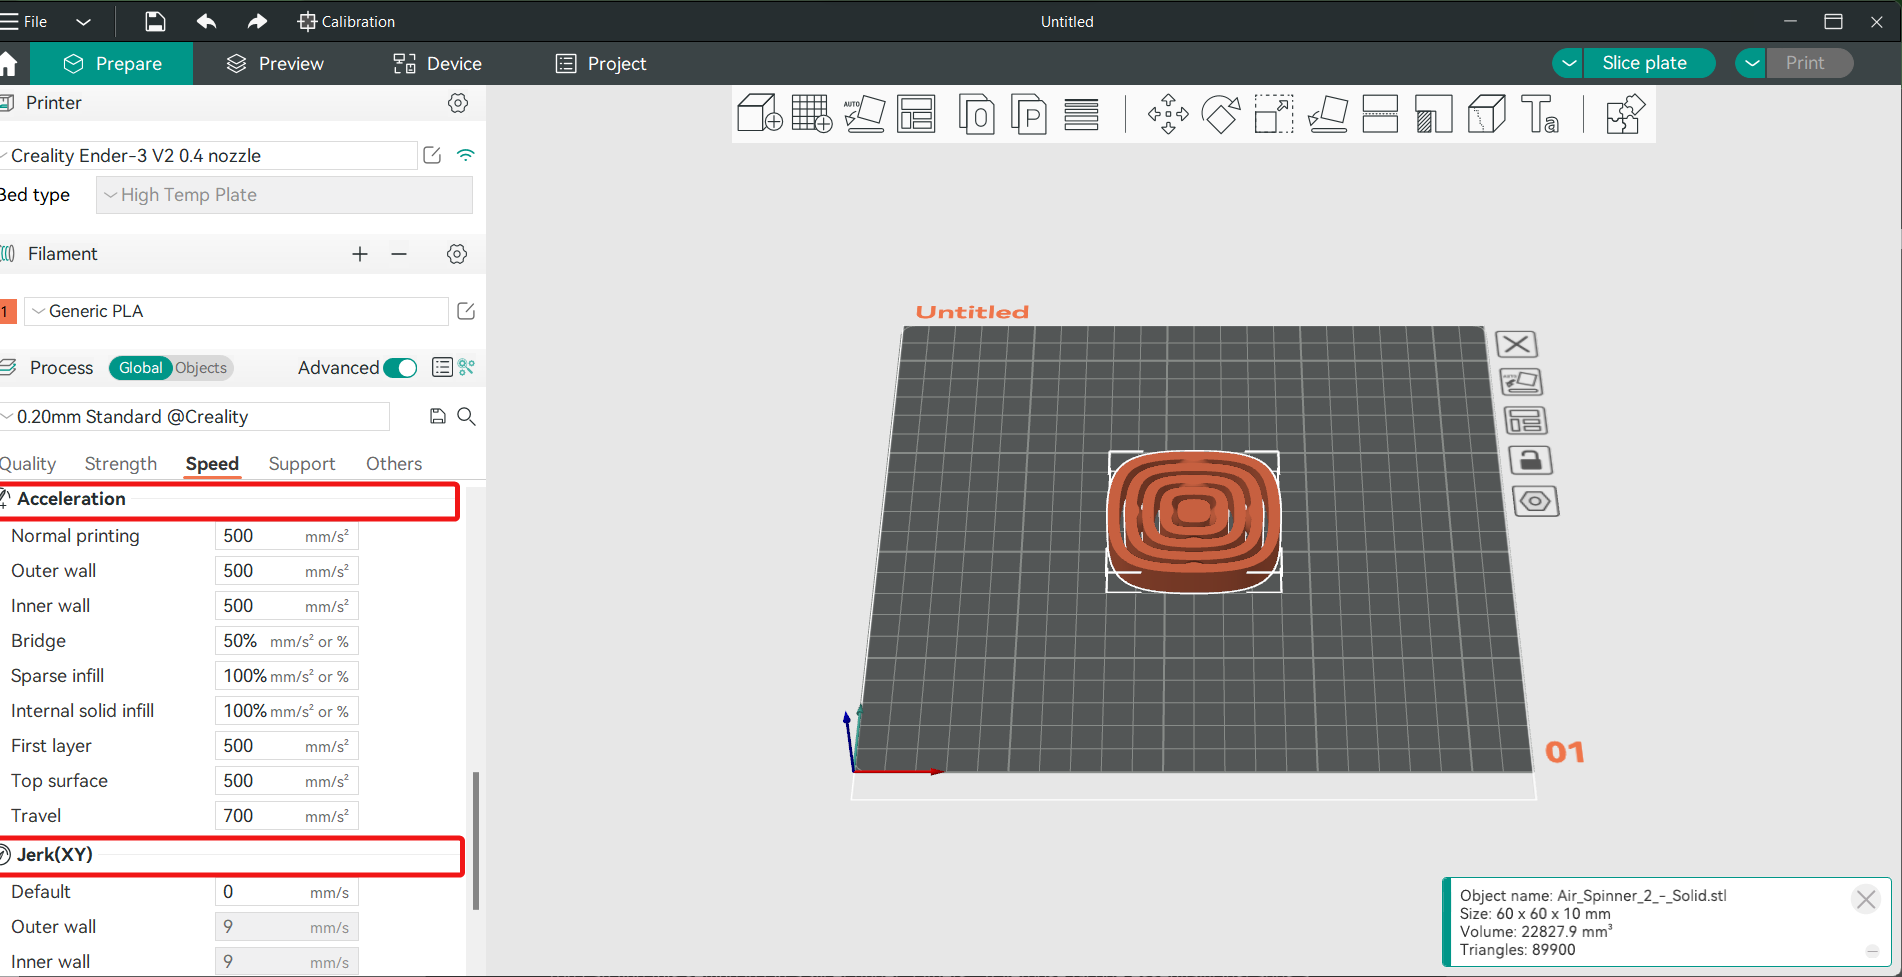Open the Bed type dropdown
The image size is (1902, 977).
pyautogui.click(x=284, y=195)
